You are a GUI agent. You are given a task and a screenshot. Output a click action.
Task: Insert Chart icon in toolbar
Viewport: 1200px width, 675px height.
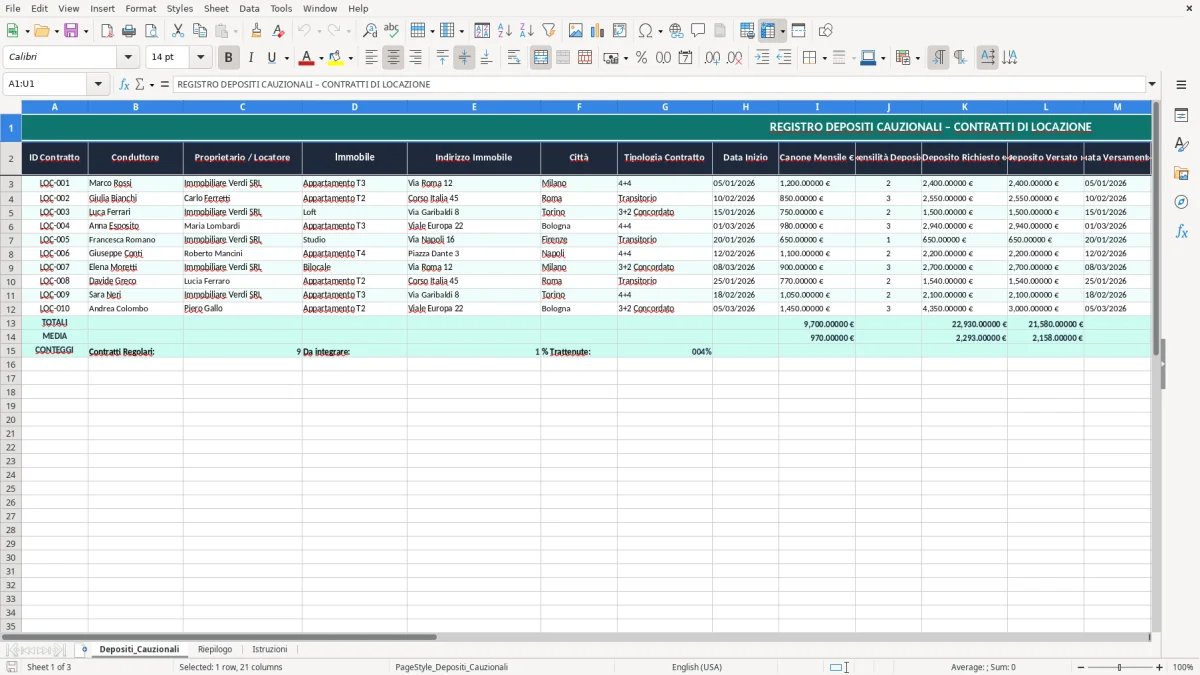click(x=598, y=31)
